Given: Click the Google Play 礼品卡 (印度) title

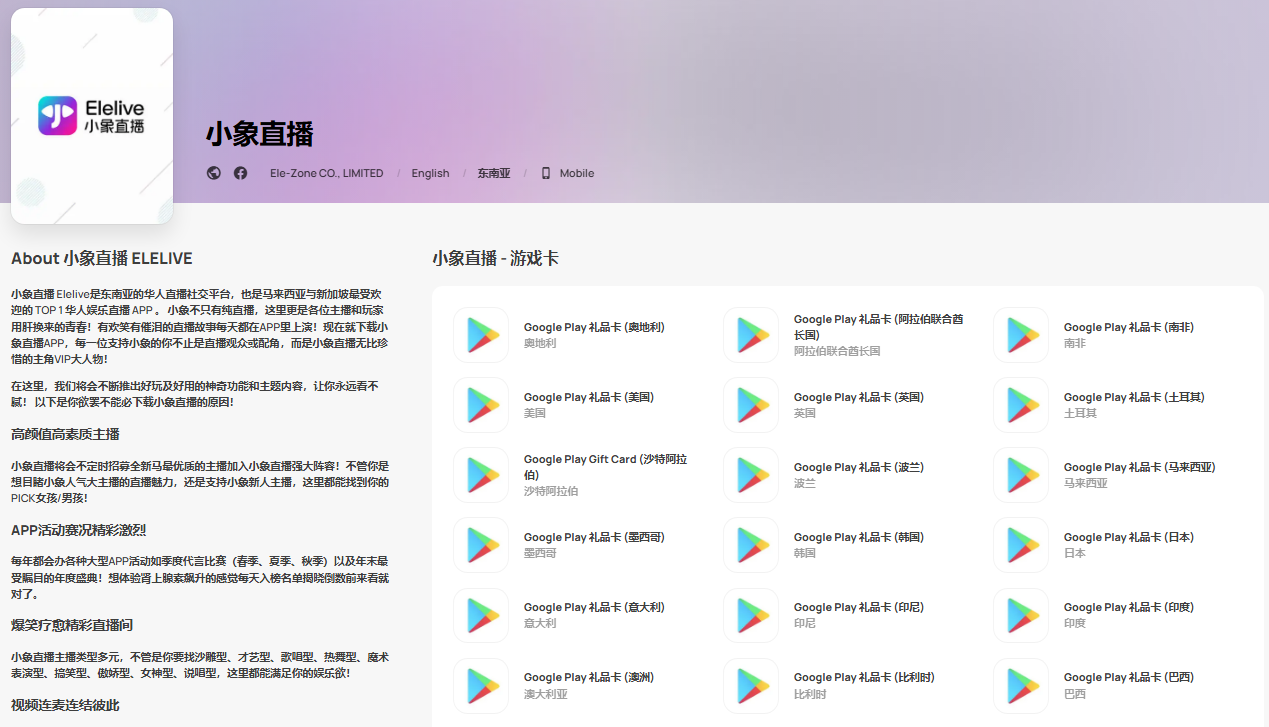Looking at the screenshot, I should [x=1128, y=607].
